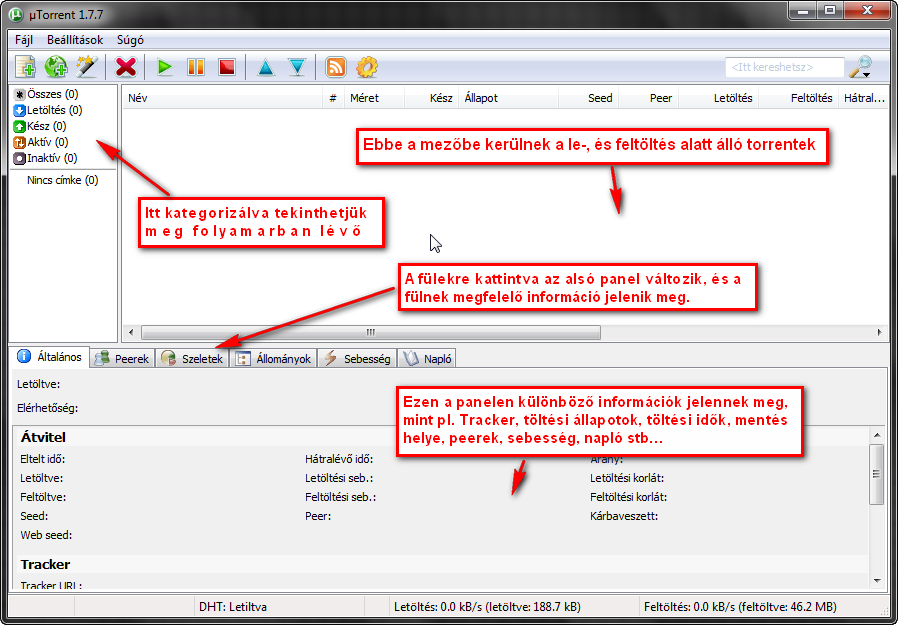The width and height of the screenshot is (898, 625).
Task: Switch to the Sebesség tab
Action: pyautogui.click(x=357, y=358)
